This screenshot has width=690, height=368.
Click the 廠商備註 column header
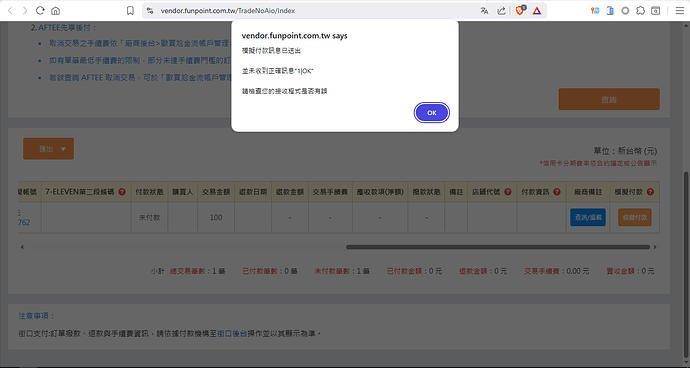point(588,192)
